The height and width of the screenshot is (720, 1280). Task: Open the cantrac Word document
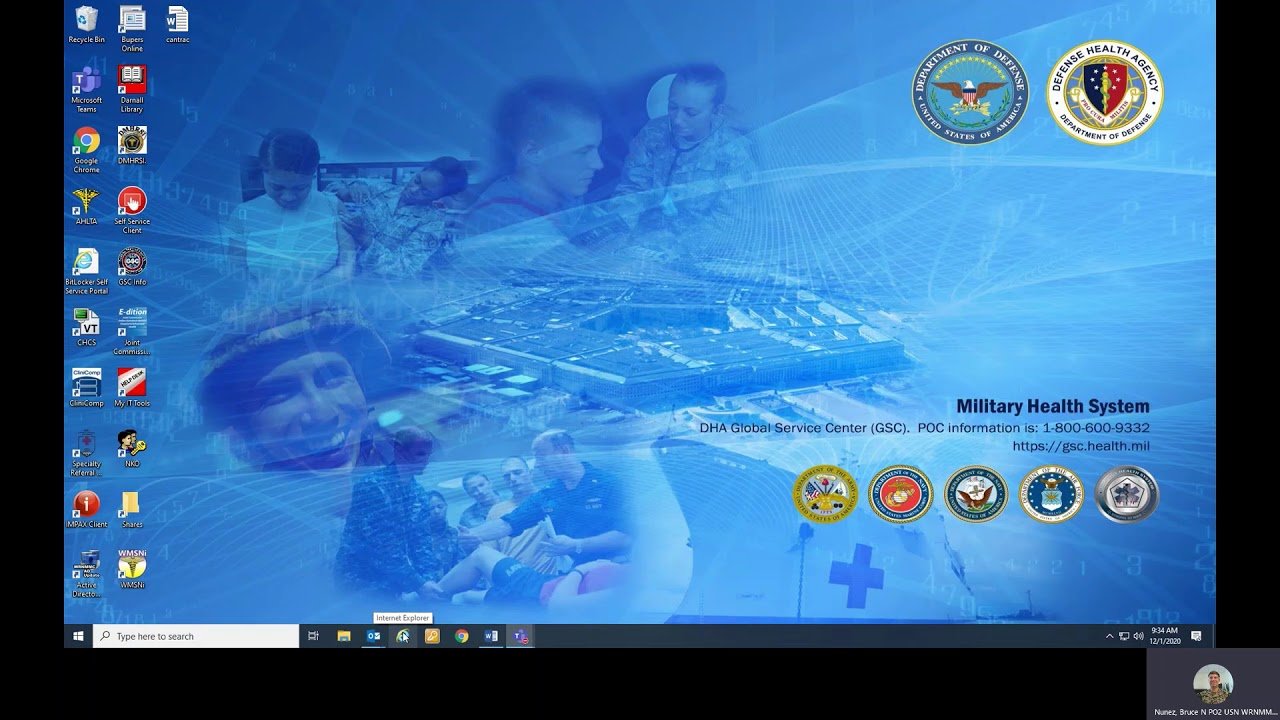pos(177,21)
